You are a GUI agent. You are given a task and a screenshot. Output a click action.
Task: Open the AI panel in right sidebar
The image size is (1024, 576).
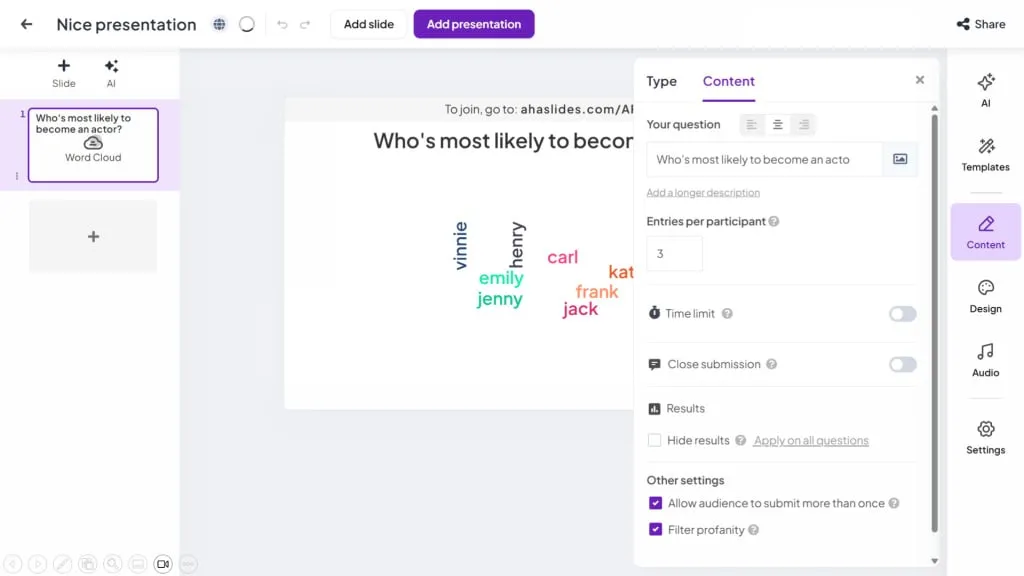click(985, 89)
